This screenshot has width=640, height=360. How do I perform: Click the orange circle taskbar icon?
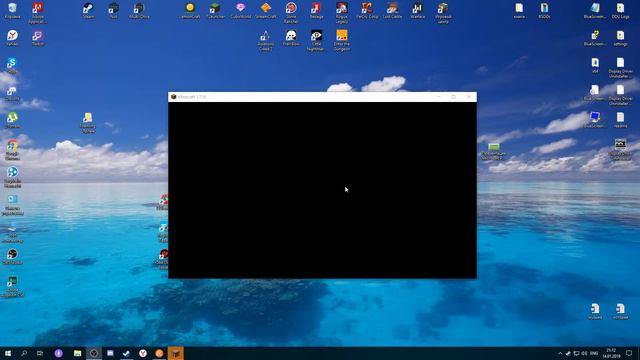[159, 353]
